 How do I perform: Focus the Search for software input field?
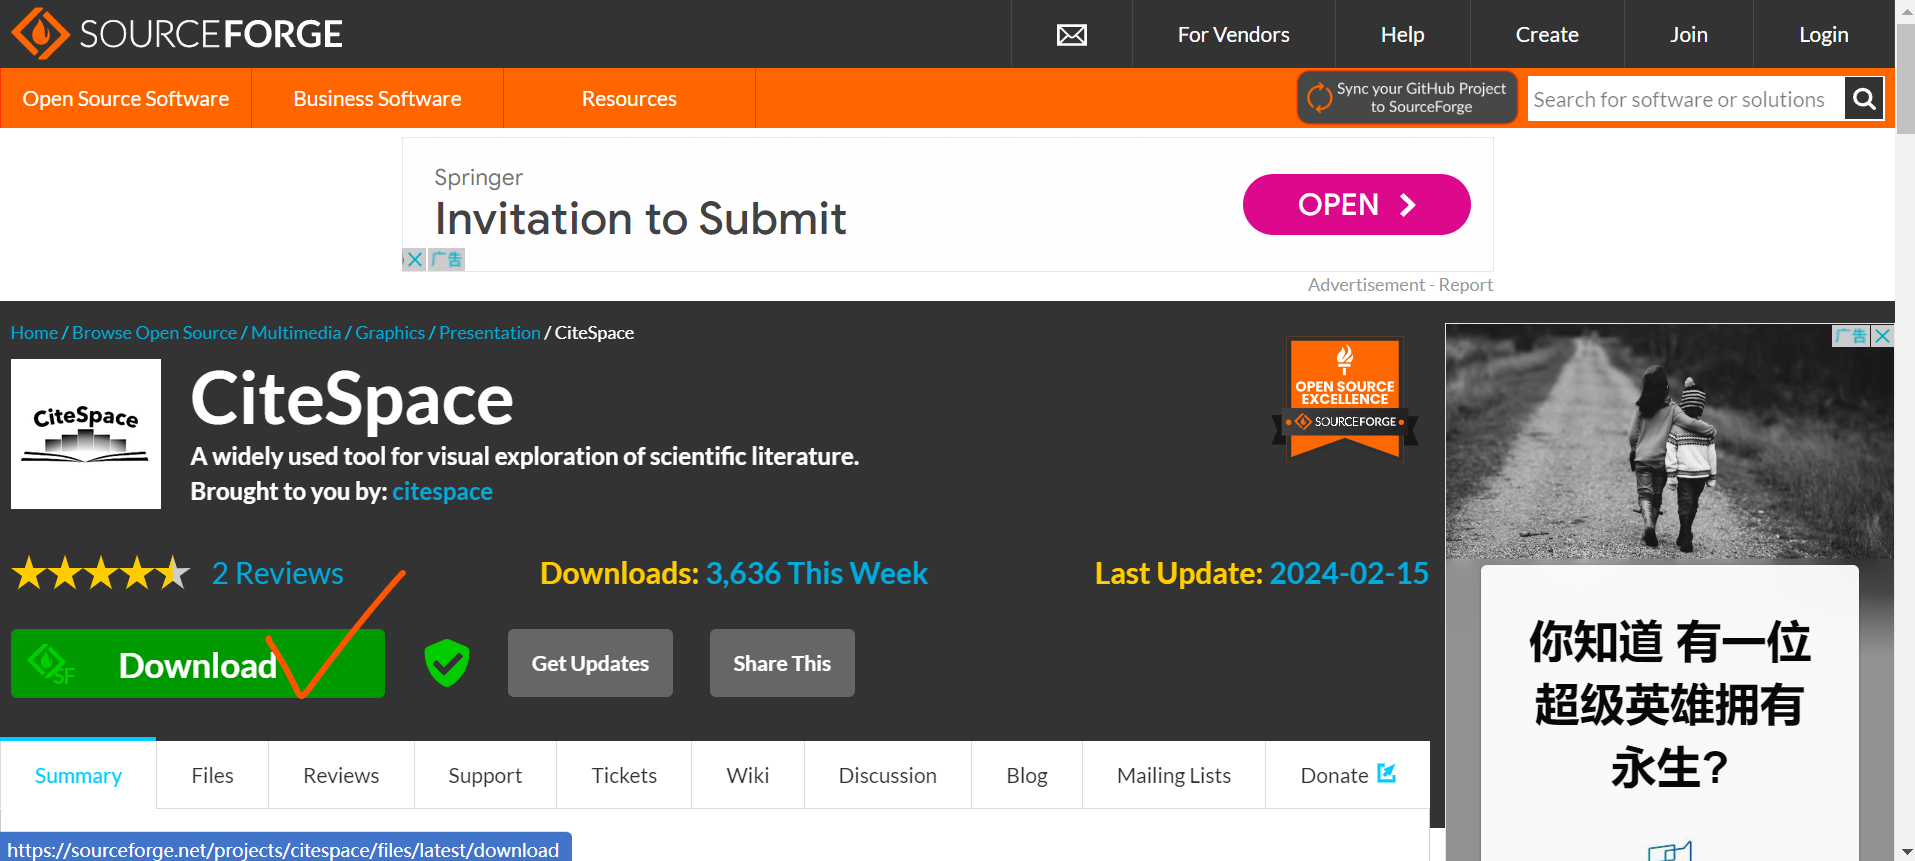(x=1686, y=99)
